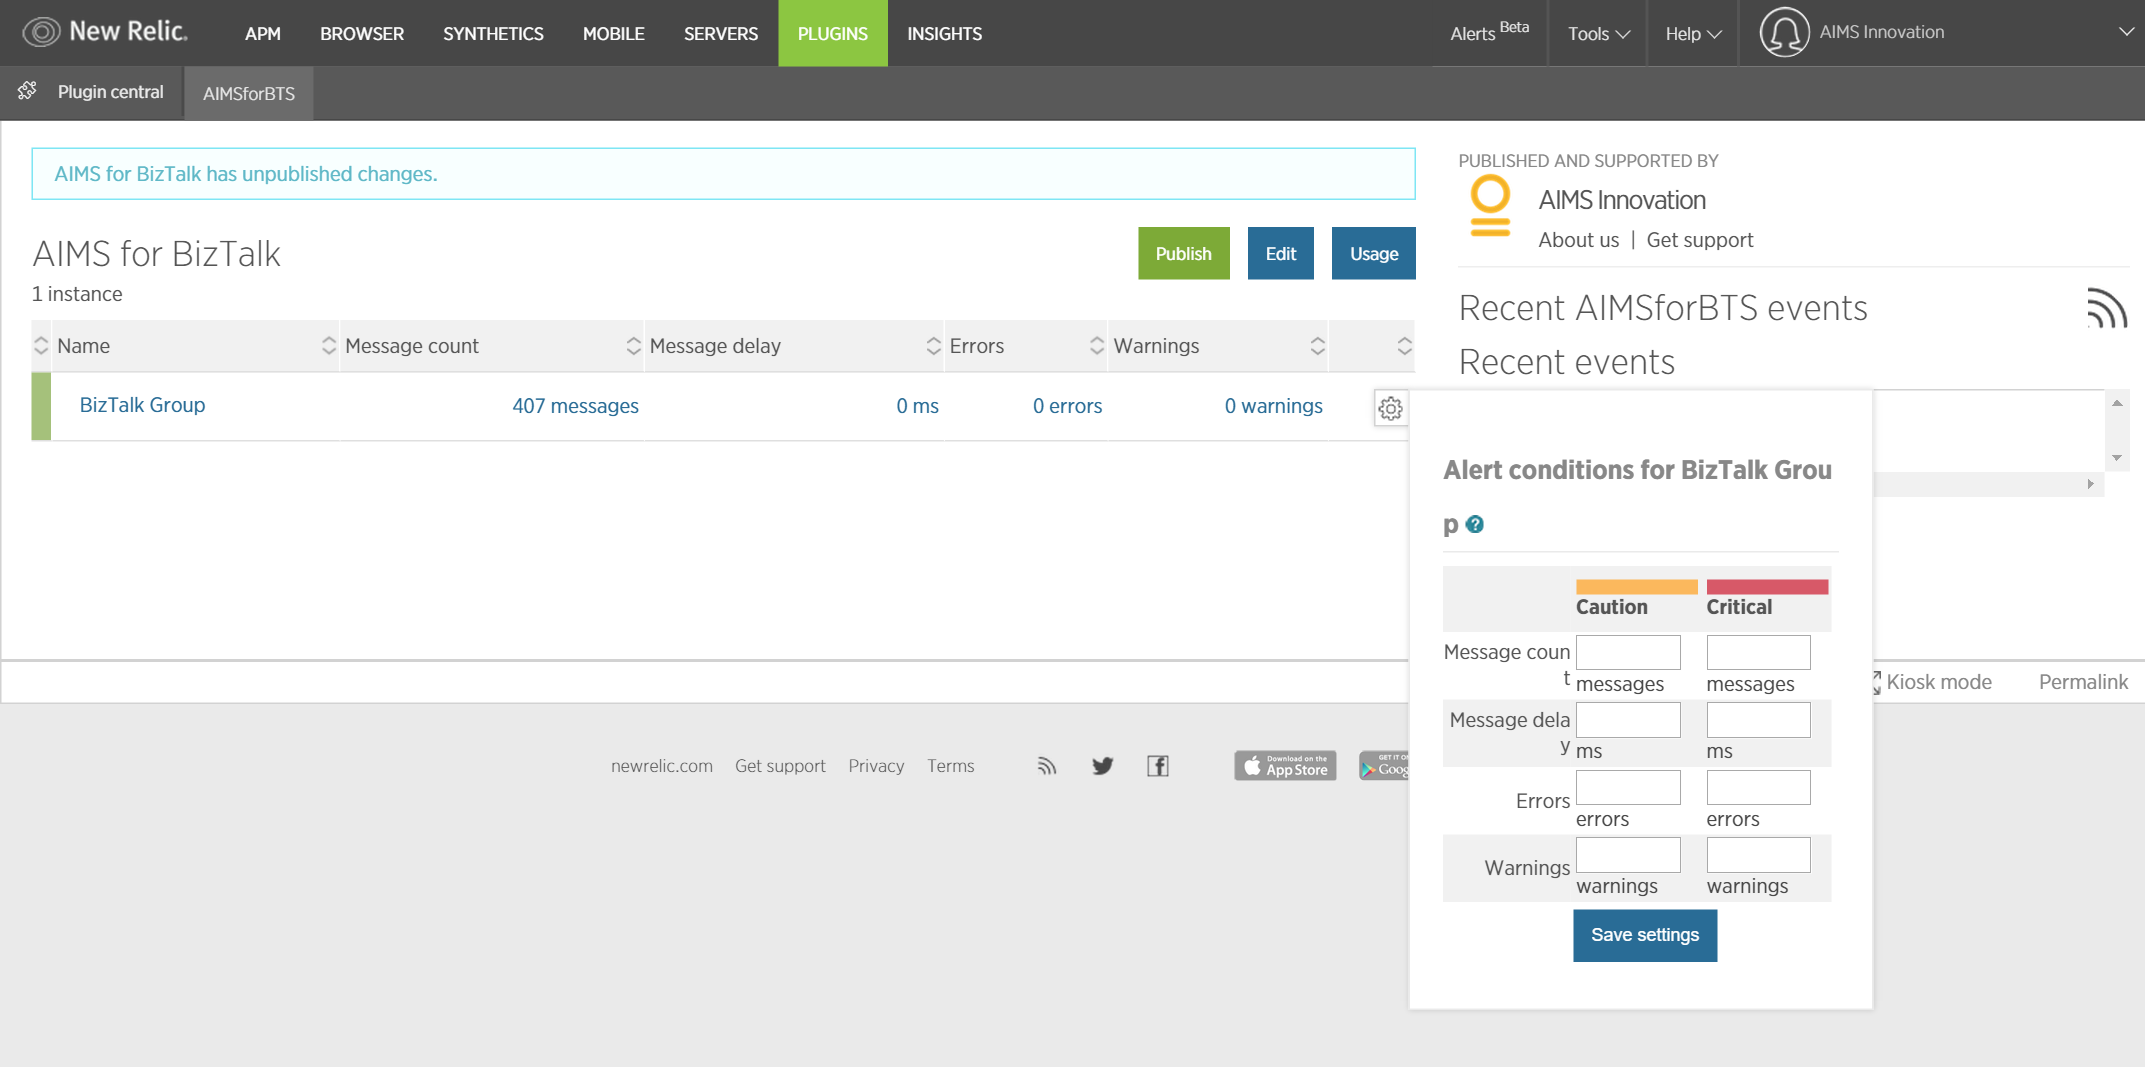Expand the AIMS Innovation account menu

[x=2126, y=32]
